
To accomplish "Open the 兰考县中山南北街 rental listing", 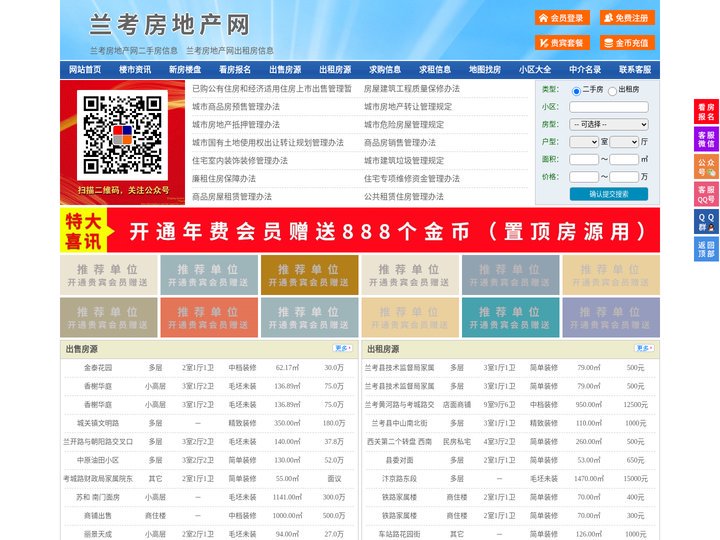I will click(399, 423).
